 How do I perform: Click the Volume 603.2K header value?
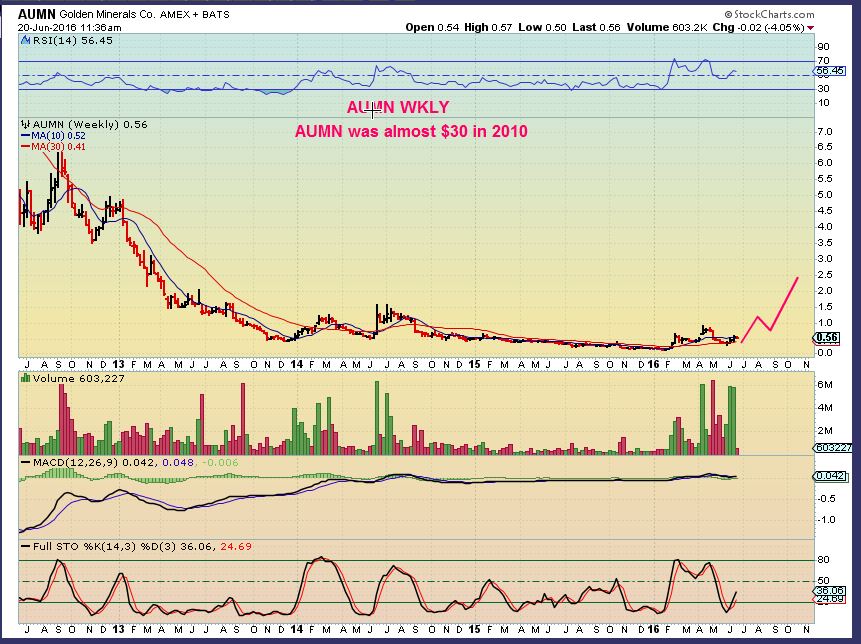coord(667,27)
